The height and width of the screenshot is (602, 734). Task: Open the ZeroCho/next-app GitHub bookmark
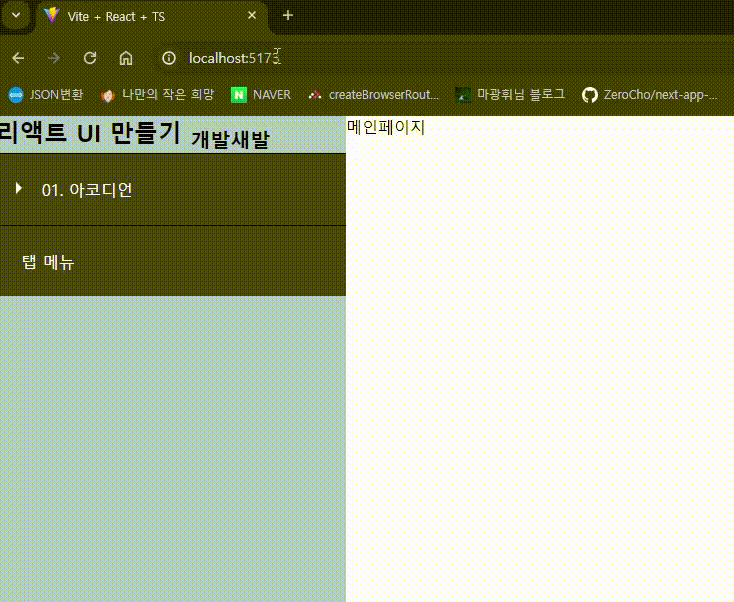click(x=650, y=95)
